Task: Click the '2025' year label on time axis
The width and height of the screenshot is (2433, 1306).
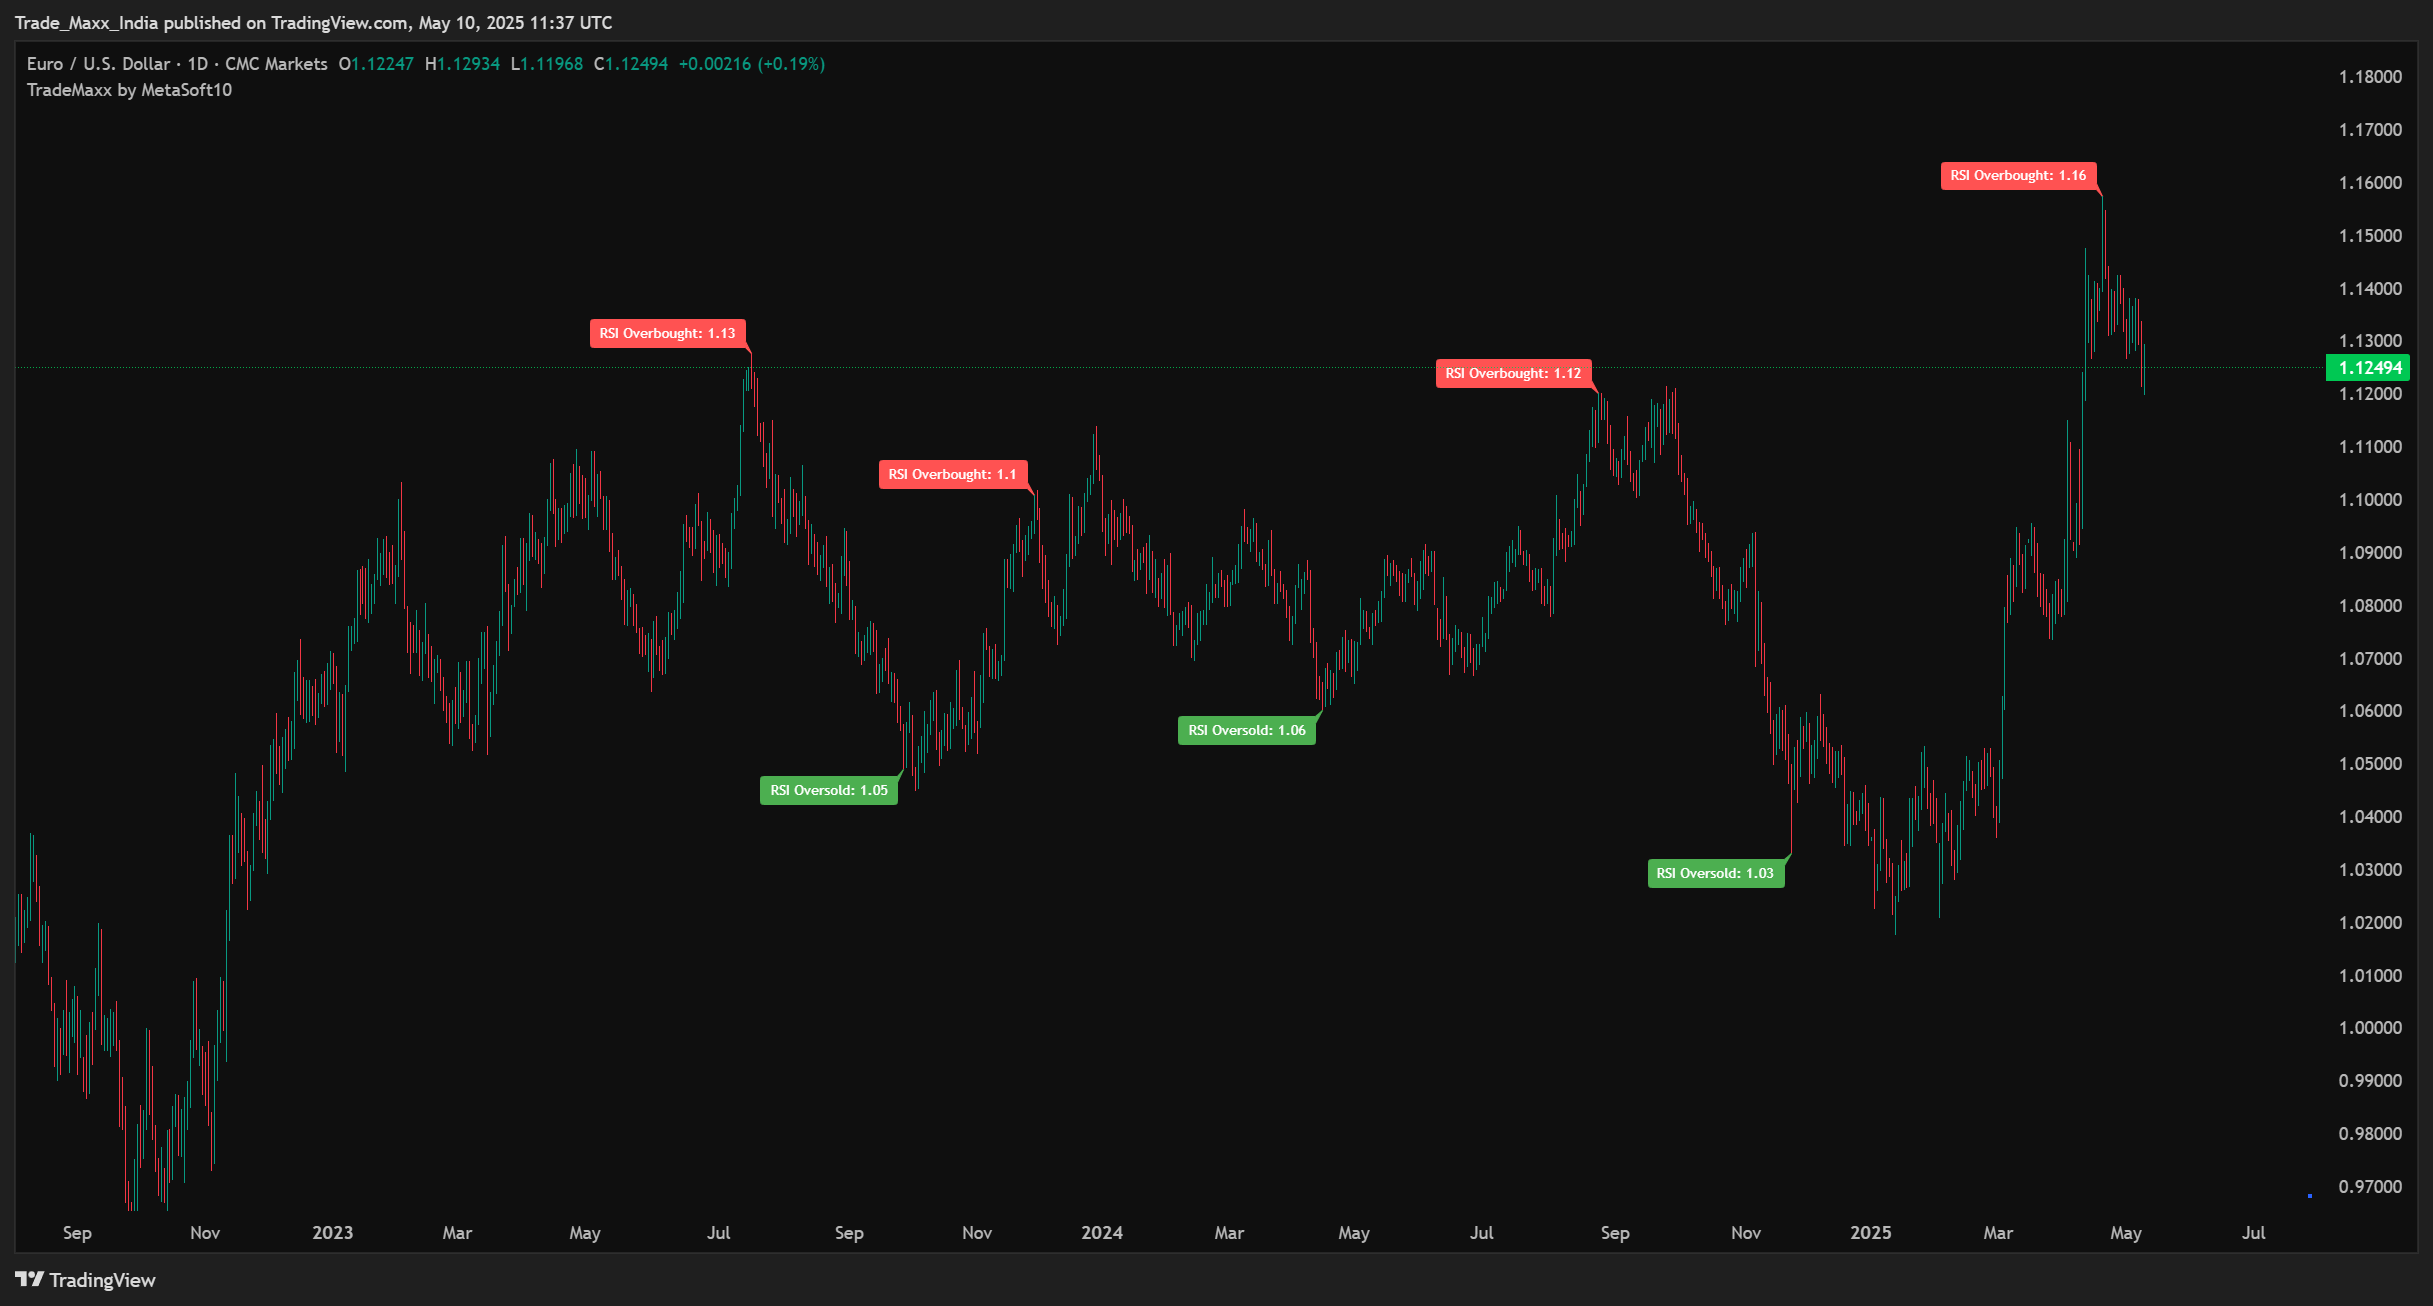Action: [x=1870, y=1233]
